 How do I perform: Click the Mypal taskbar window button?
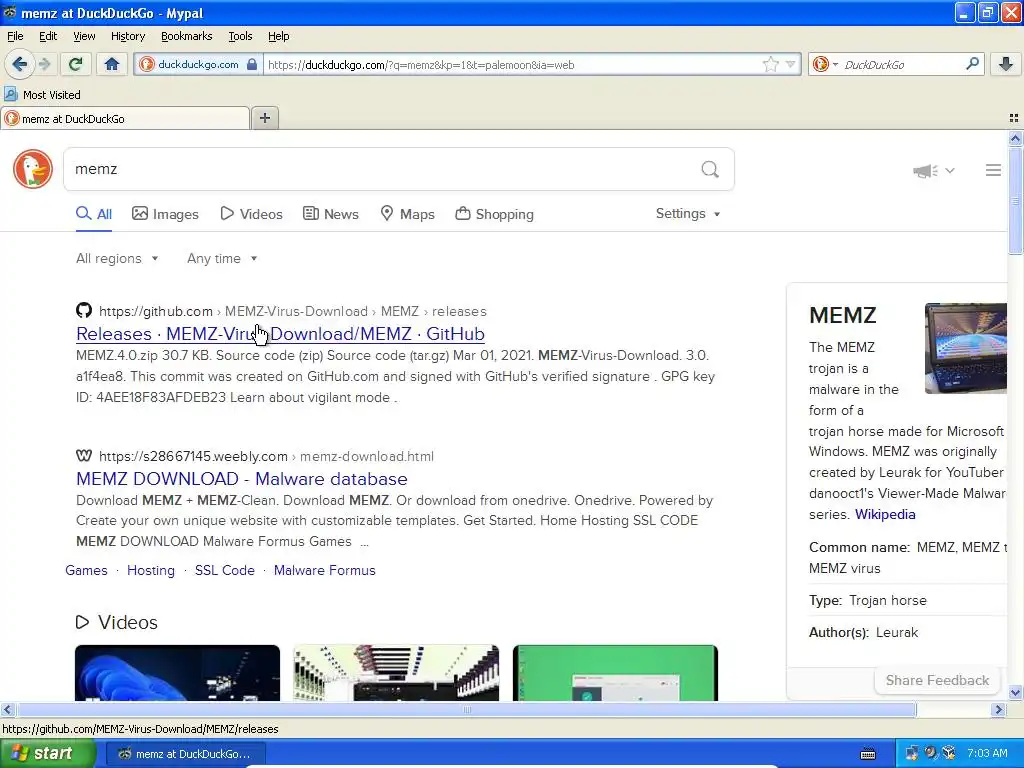(x=186, y=754)
